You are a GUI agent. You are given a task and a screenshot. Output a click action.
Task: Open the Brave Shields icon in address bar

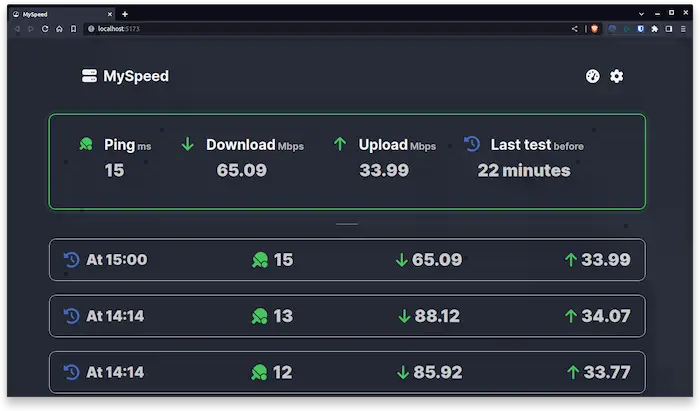tap(594, 29)
